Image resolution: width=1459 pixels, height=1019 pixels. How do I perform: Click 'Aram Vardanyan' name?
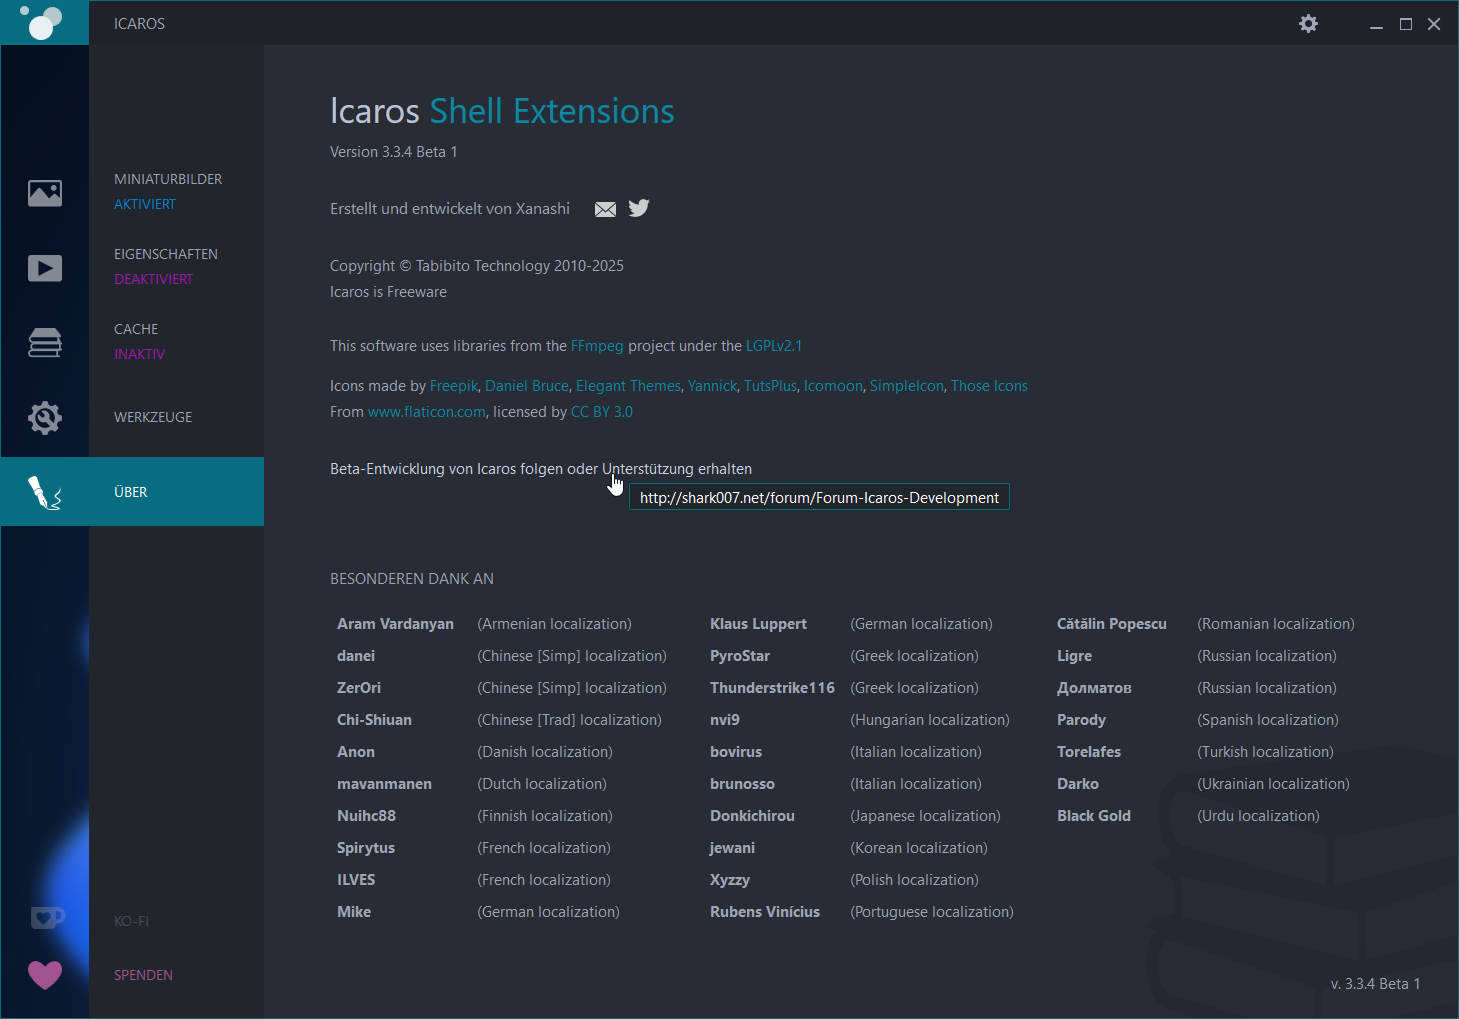395,624
